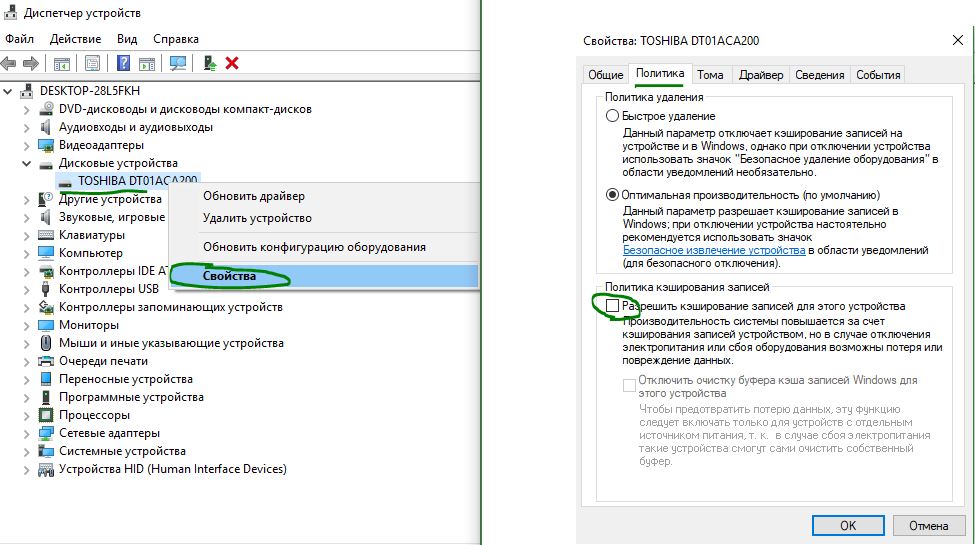977x545 pixels.
Task: Select the Быстрое удаление radio button
Action: [x=613, y=116]
